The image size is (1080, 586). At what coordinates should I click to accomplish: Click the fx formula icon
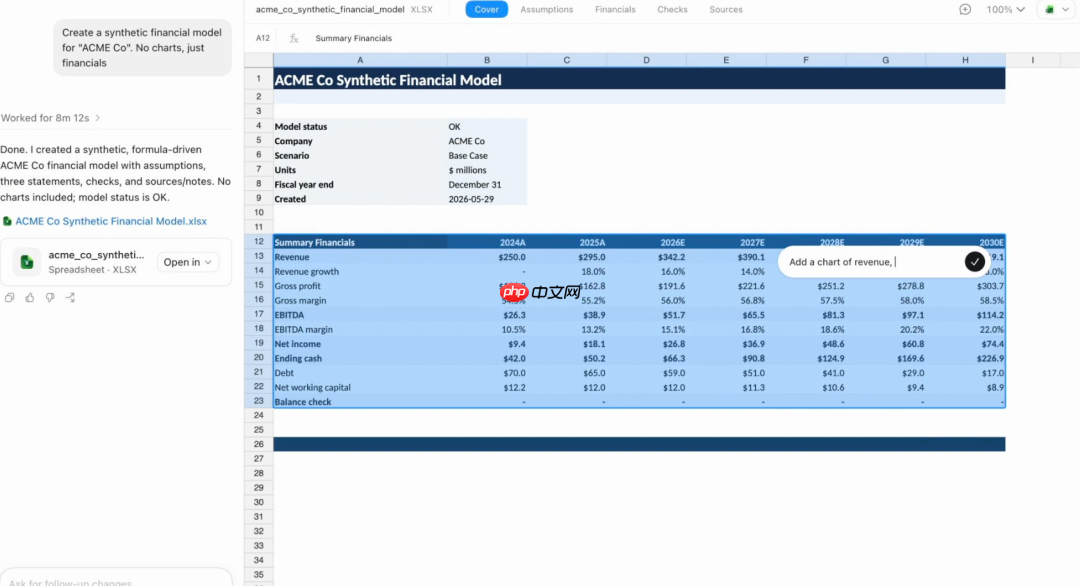(294, 39)
